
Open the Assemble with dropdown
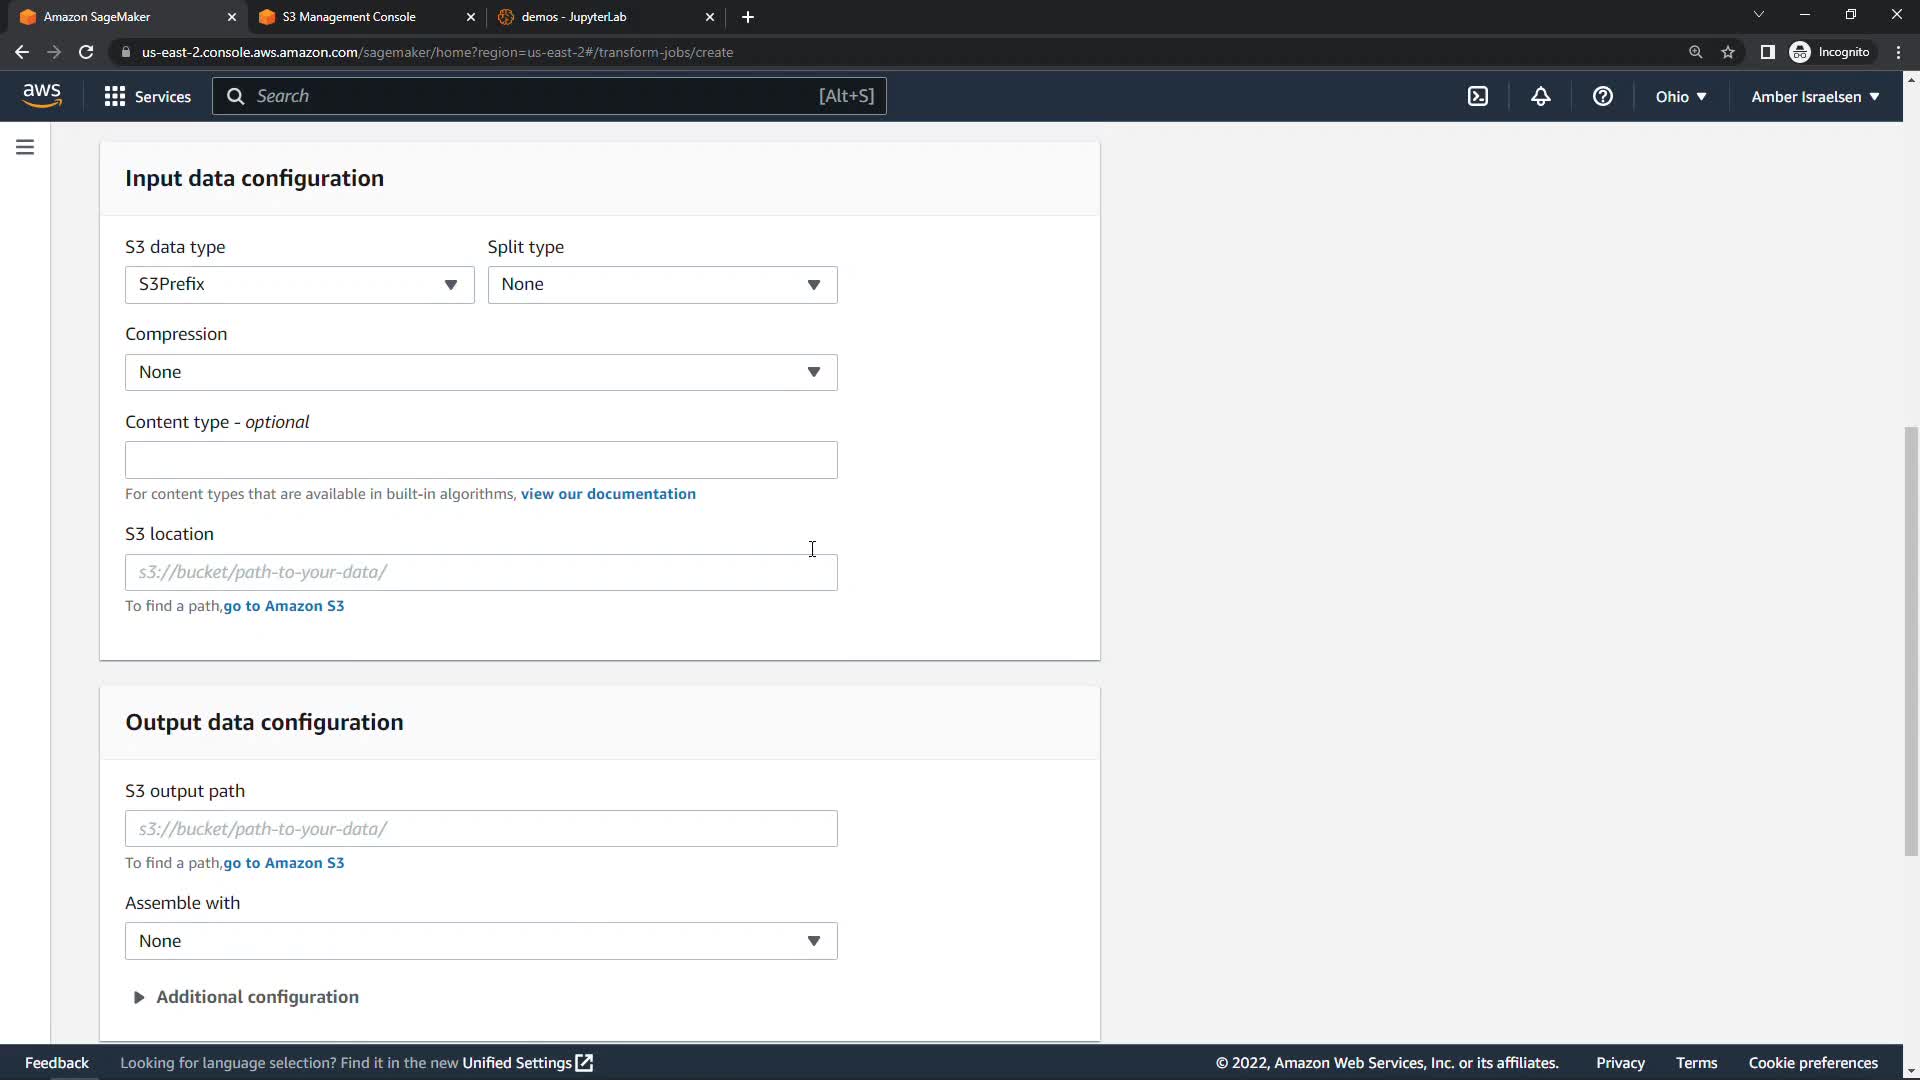coord(481,941)
